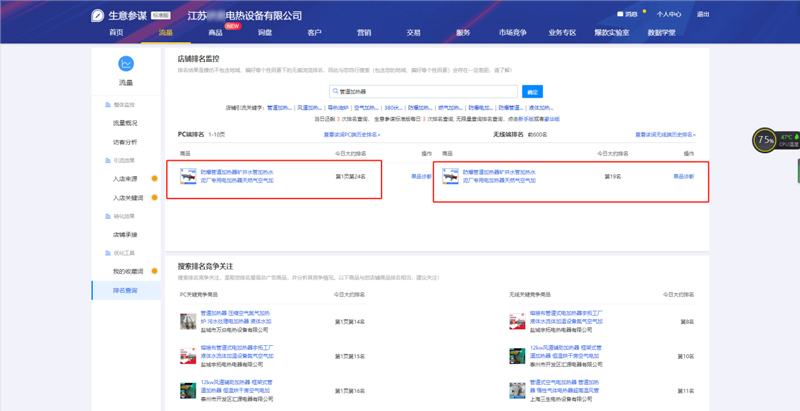Select 流量概况 in the left sidebar

click(125, 123)
